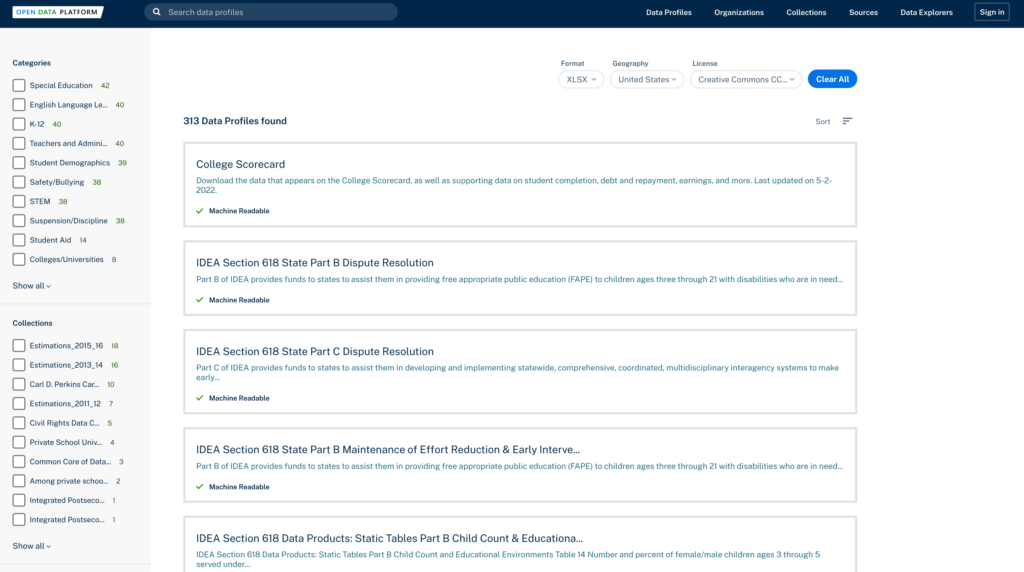Viewport: 1024px width, 572px height.
Task: Check the Suspension/Discipline category
Action: 19,221
